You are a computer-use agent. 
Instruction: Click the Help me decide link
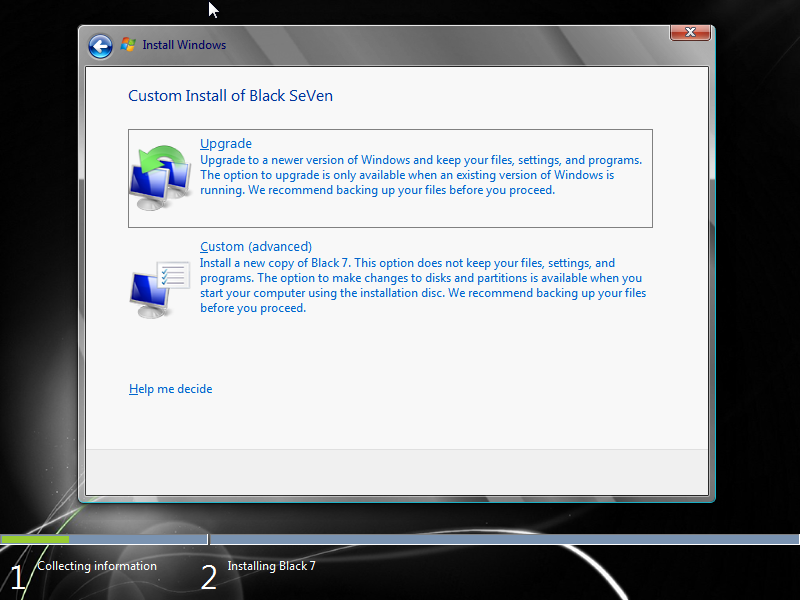[170, 389]
